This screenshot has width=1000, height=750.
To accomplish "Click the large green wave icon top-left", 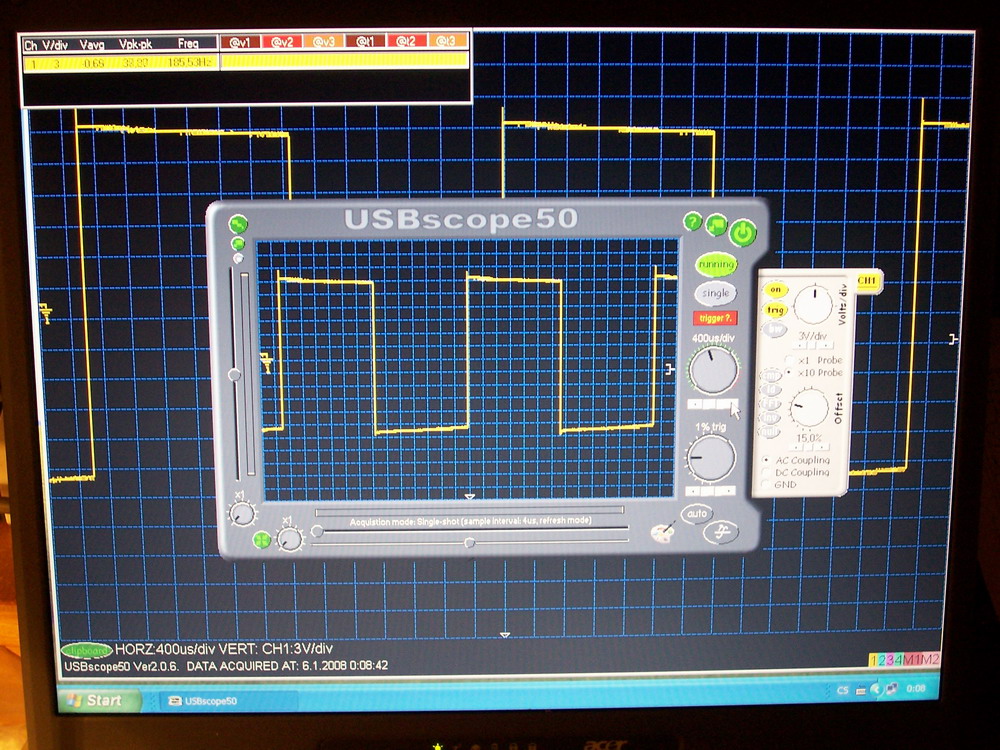I will 238,224.
